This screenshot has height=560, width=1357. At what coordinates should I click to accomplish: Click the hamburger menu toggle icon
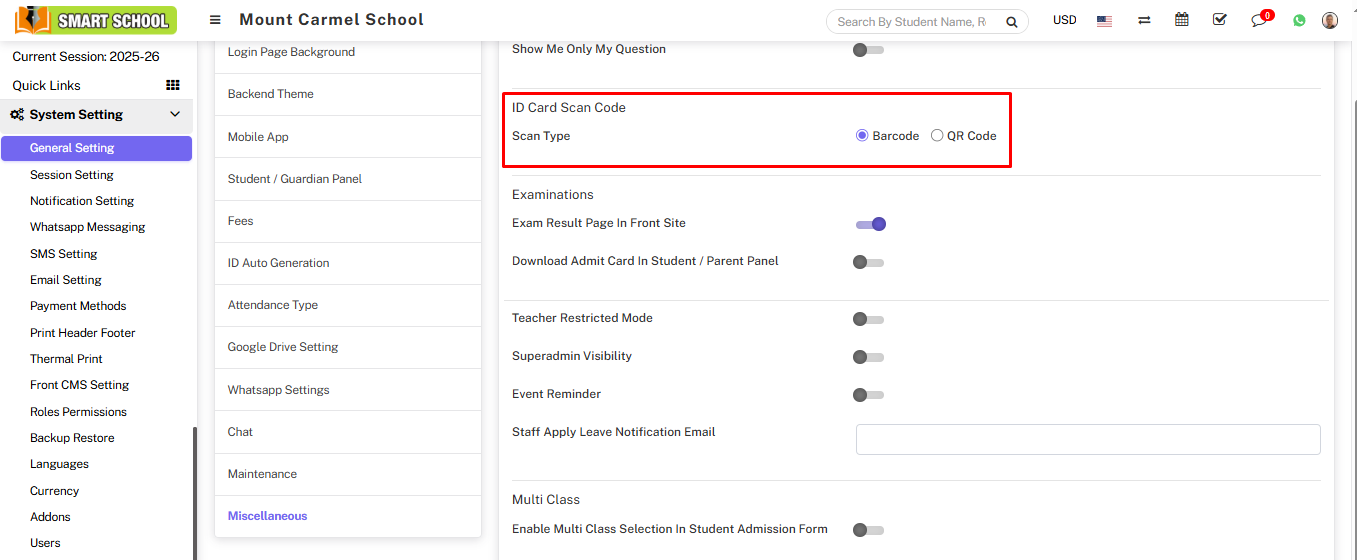click(215, 20)
